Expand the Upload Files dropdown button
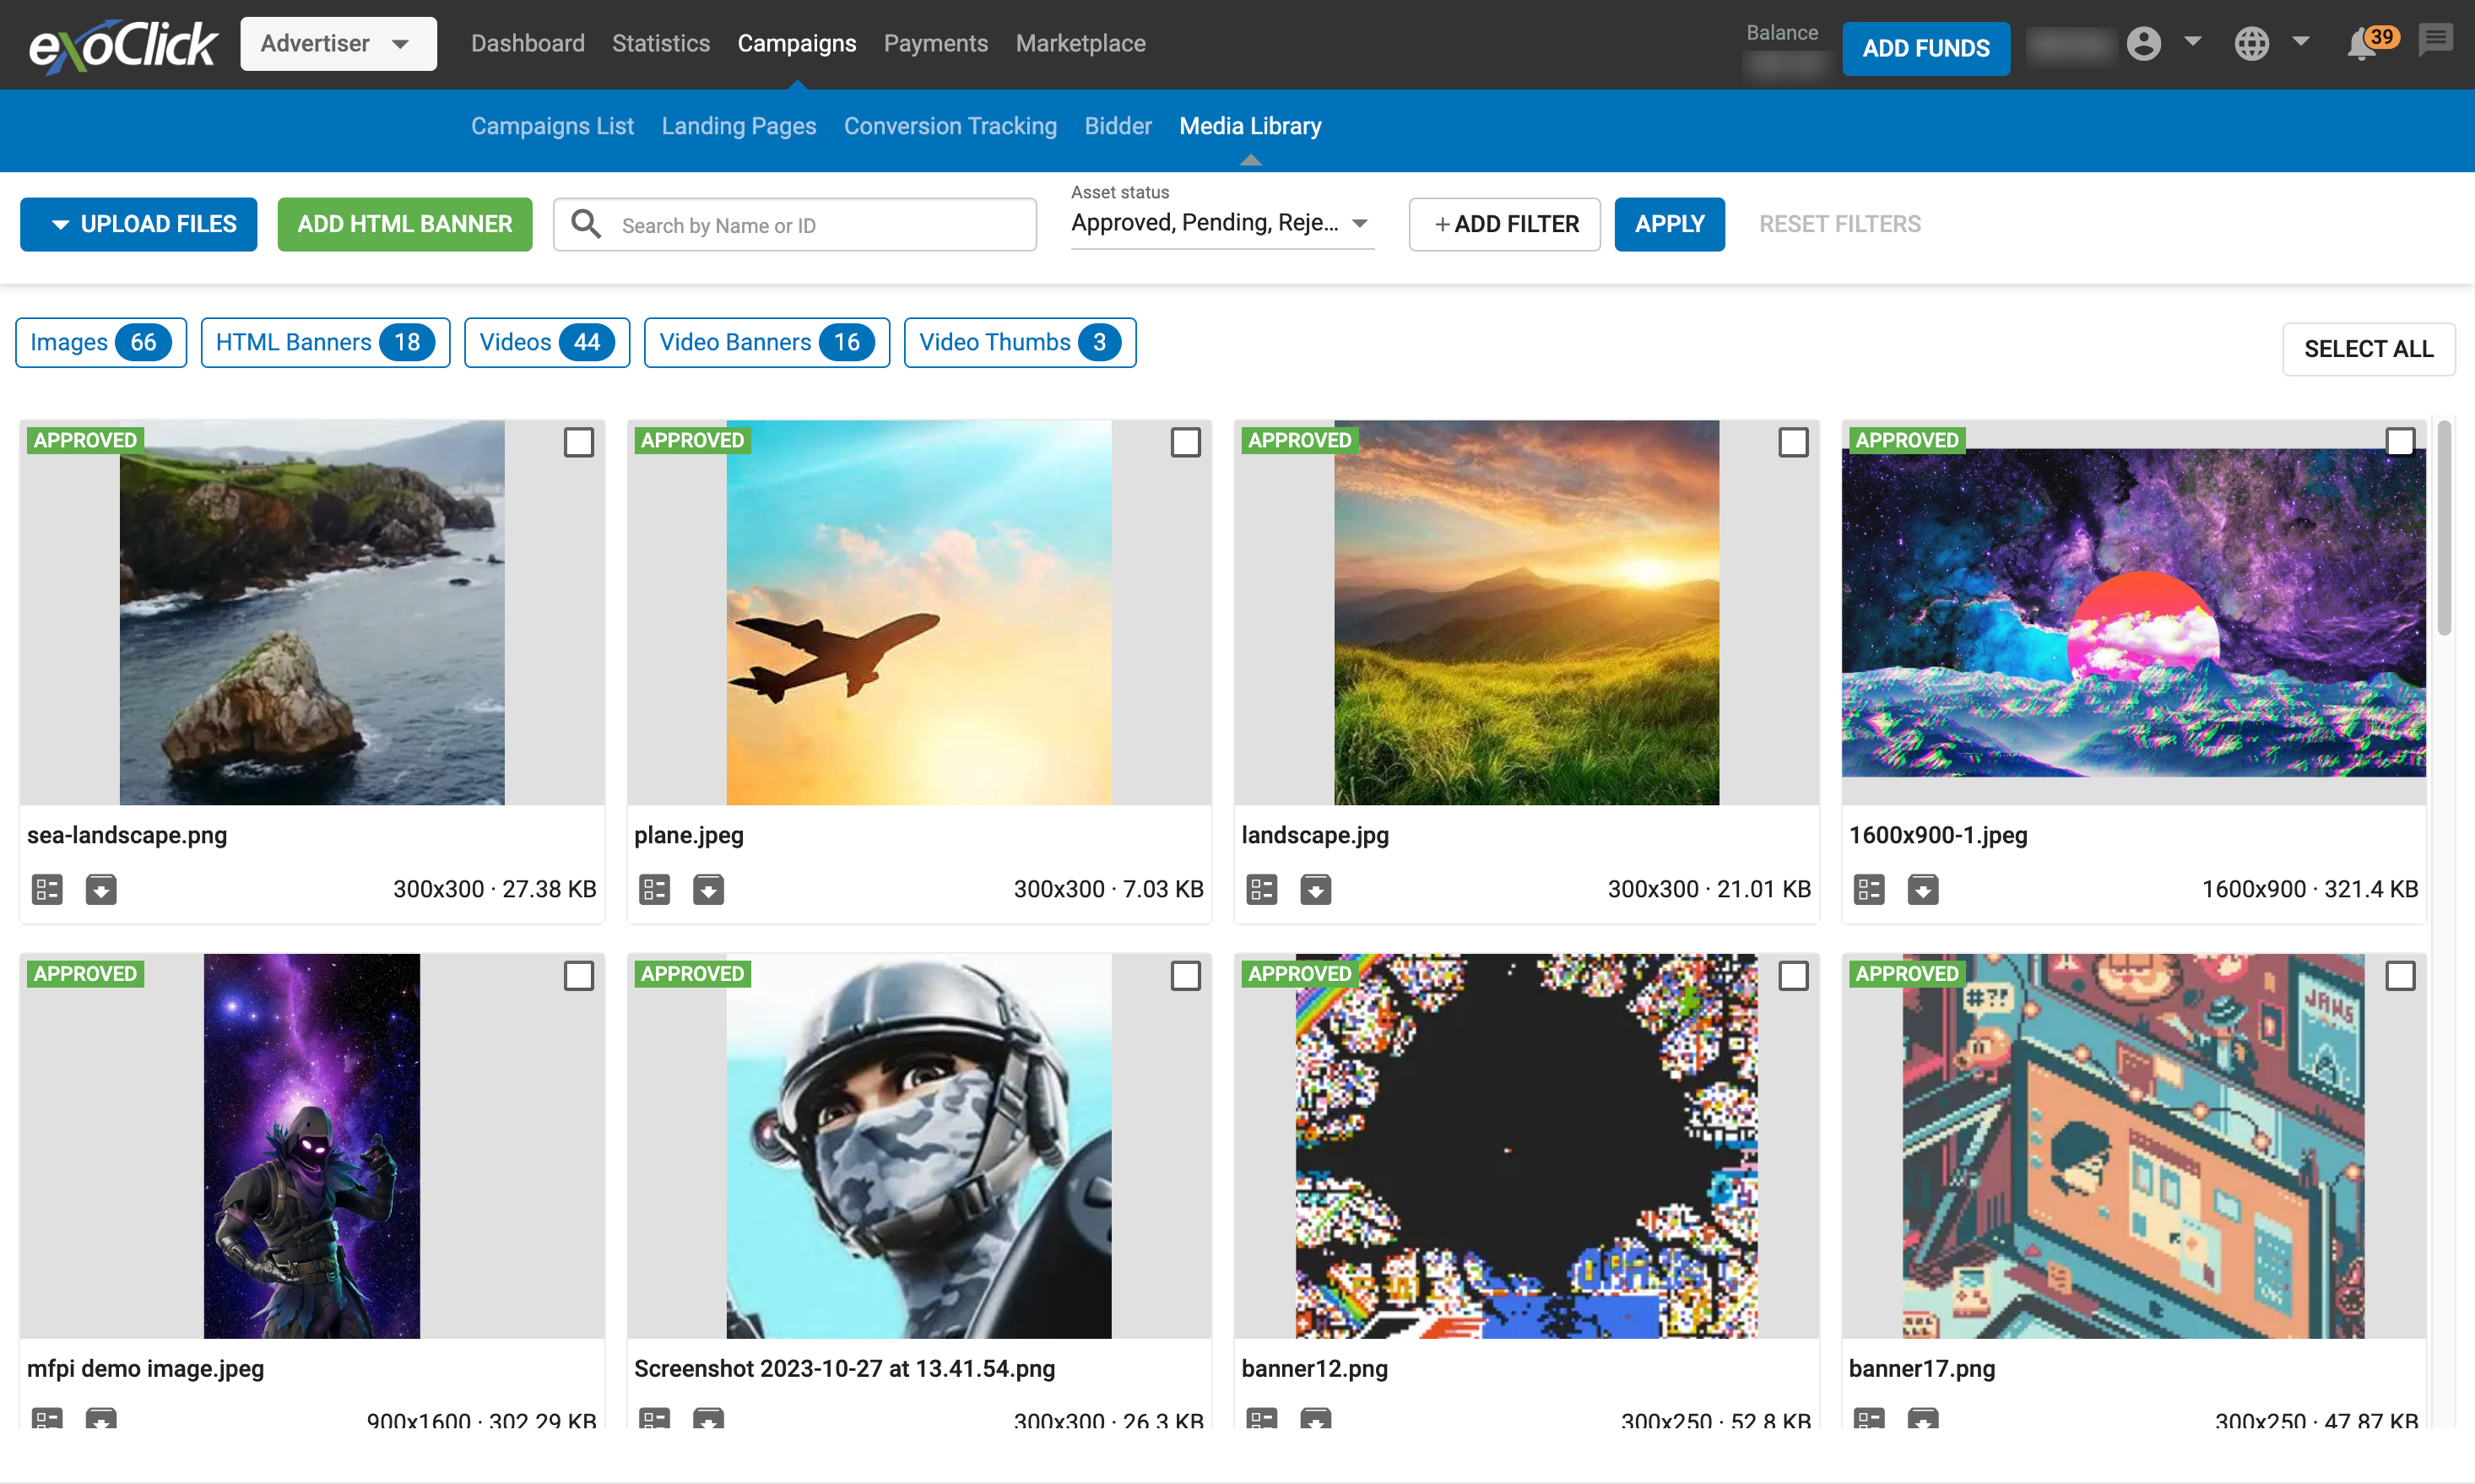2475x1484 pixels. (139, 224)
